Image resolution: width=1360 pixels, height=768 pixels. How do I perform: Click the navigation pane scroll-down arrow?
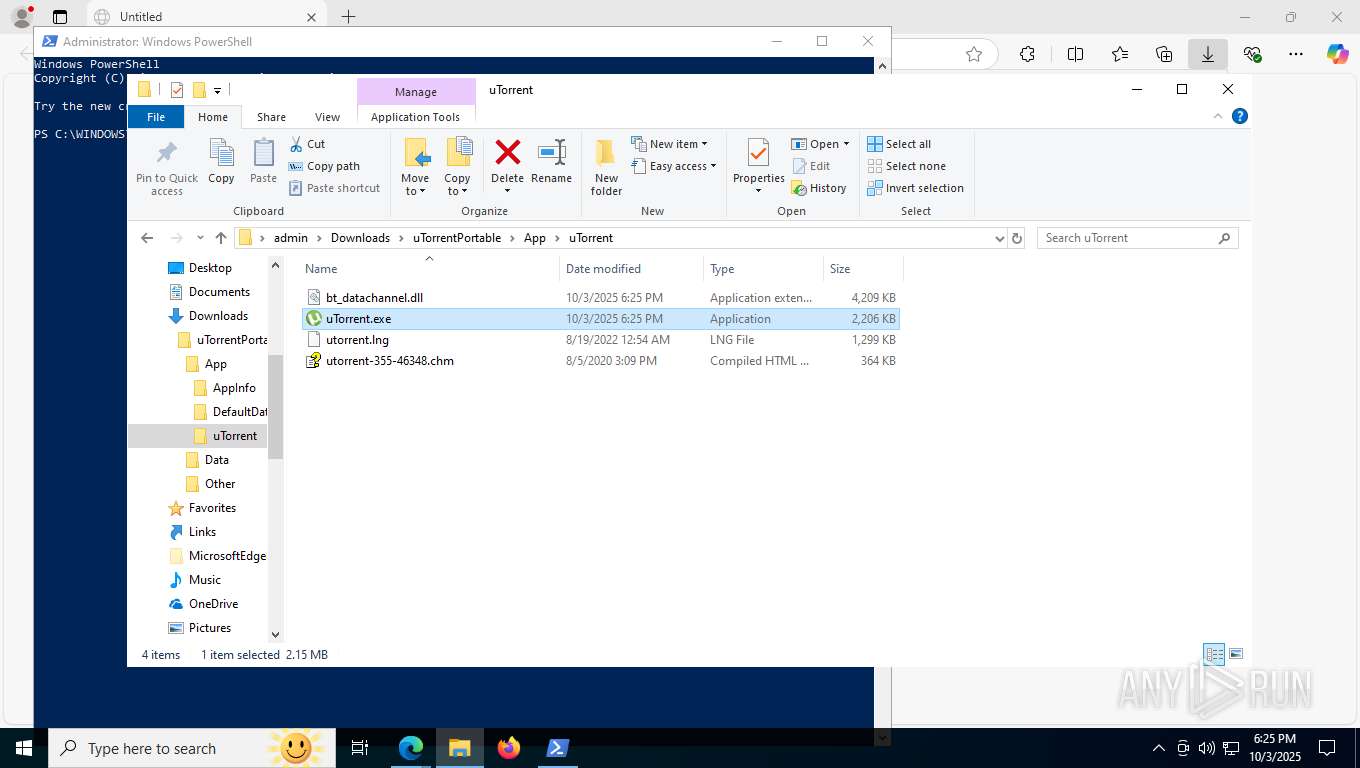point(276,634)
